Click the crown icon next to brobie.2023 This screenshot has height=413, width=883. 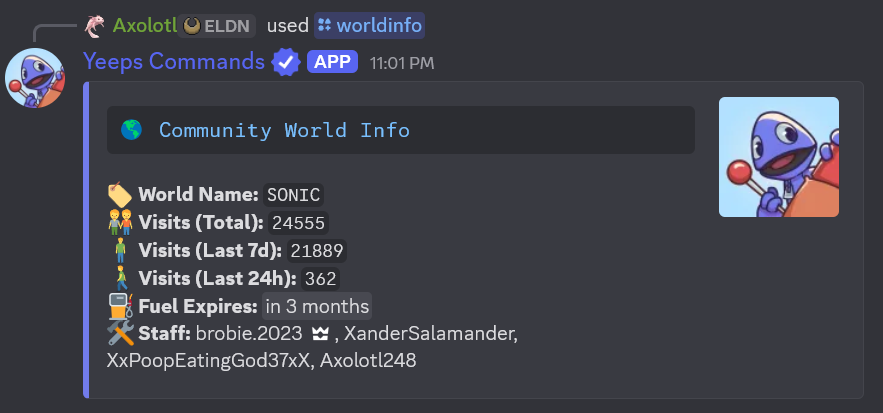pyautogui.click(x=319, y=334)
